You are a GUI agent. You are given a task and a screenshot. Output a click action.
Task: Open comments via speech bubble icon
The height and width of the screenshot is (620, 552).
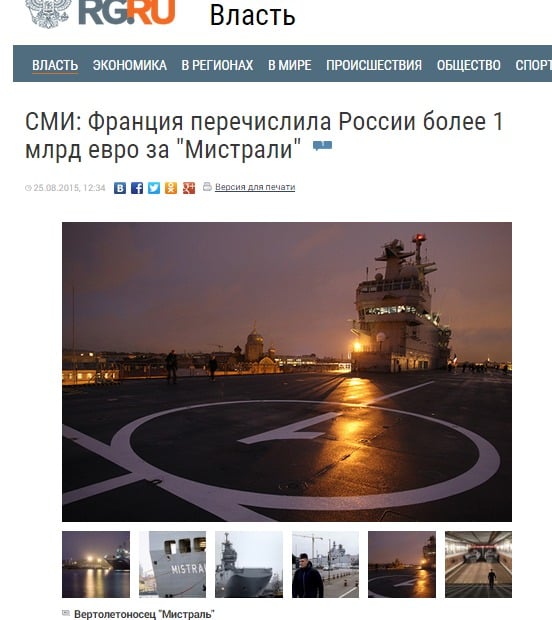322,146
